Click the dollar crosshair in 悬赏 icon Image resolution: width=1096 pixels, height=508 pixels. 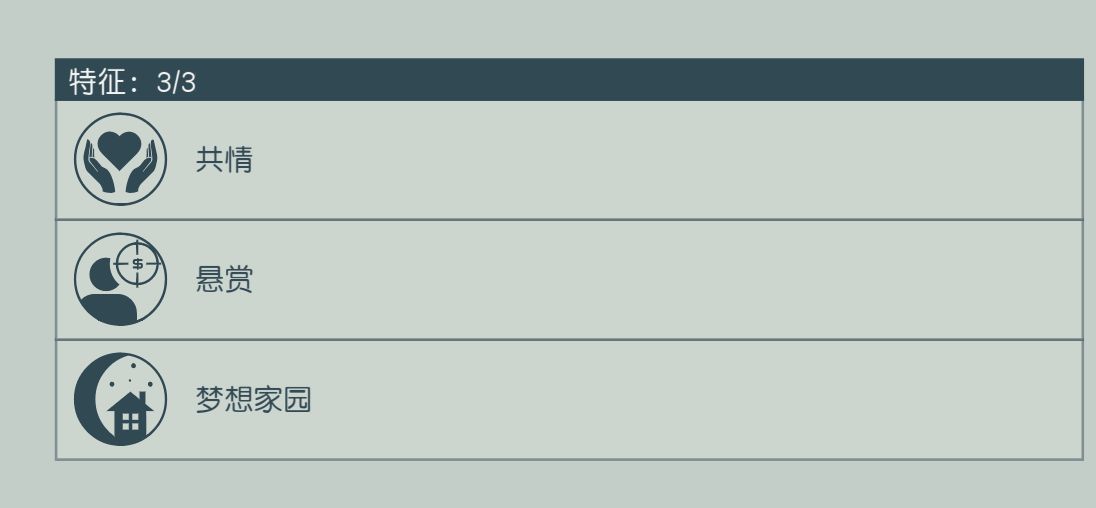[137, 264]
